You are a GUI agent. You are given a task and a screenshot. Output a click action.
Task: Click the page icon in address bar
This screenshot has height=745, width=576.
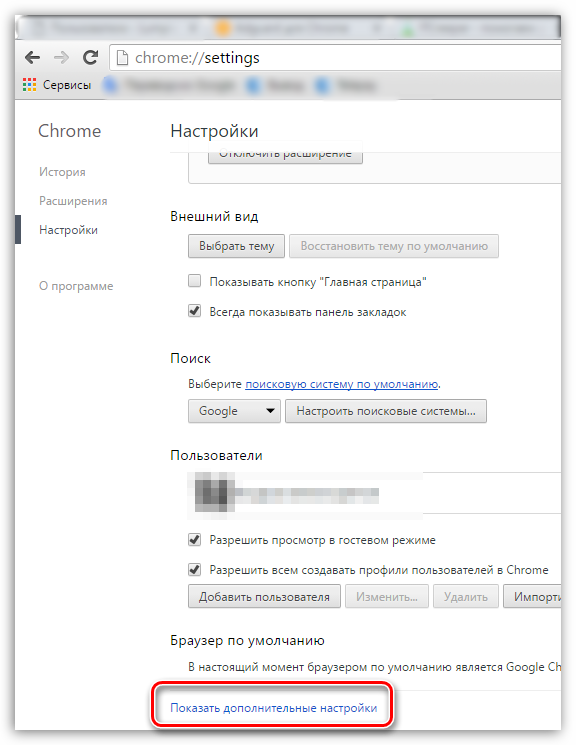(123, 58)
